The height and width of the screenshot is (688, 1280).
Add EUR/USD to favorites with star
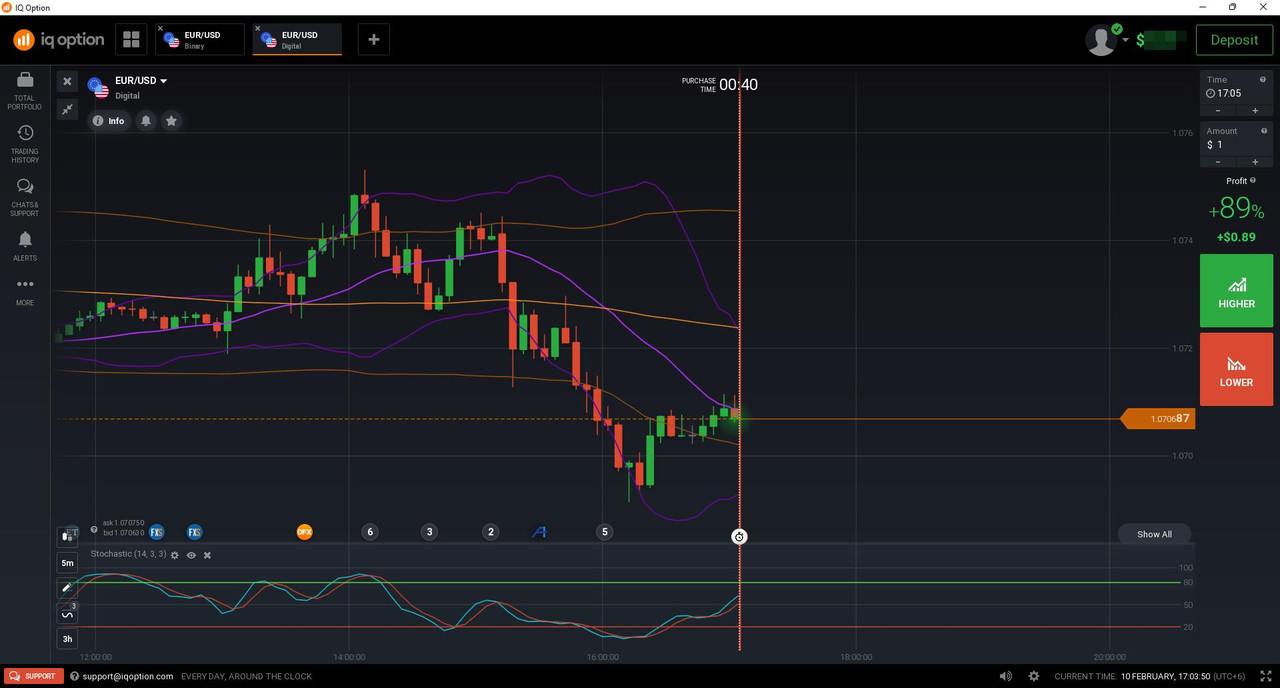tap(171, 121)
